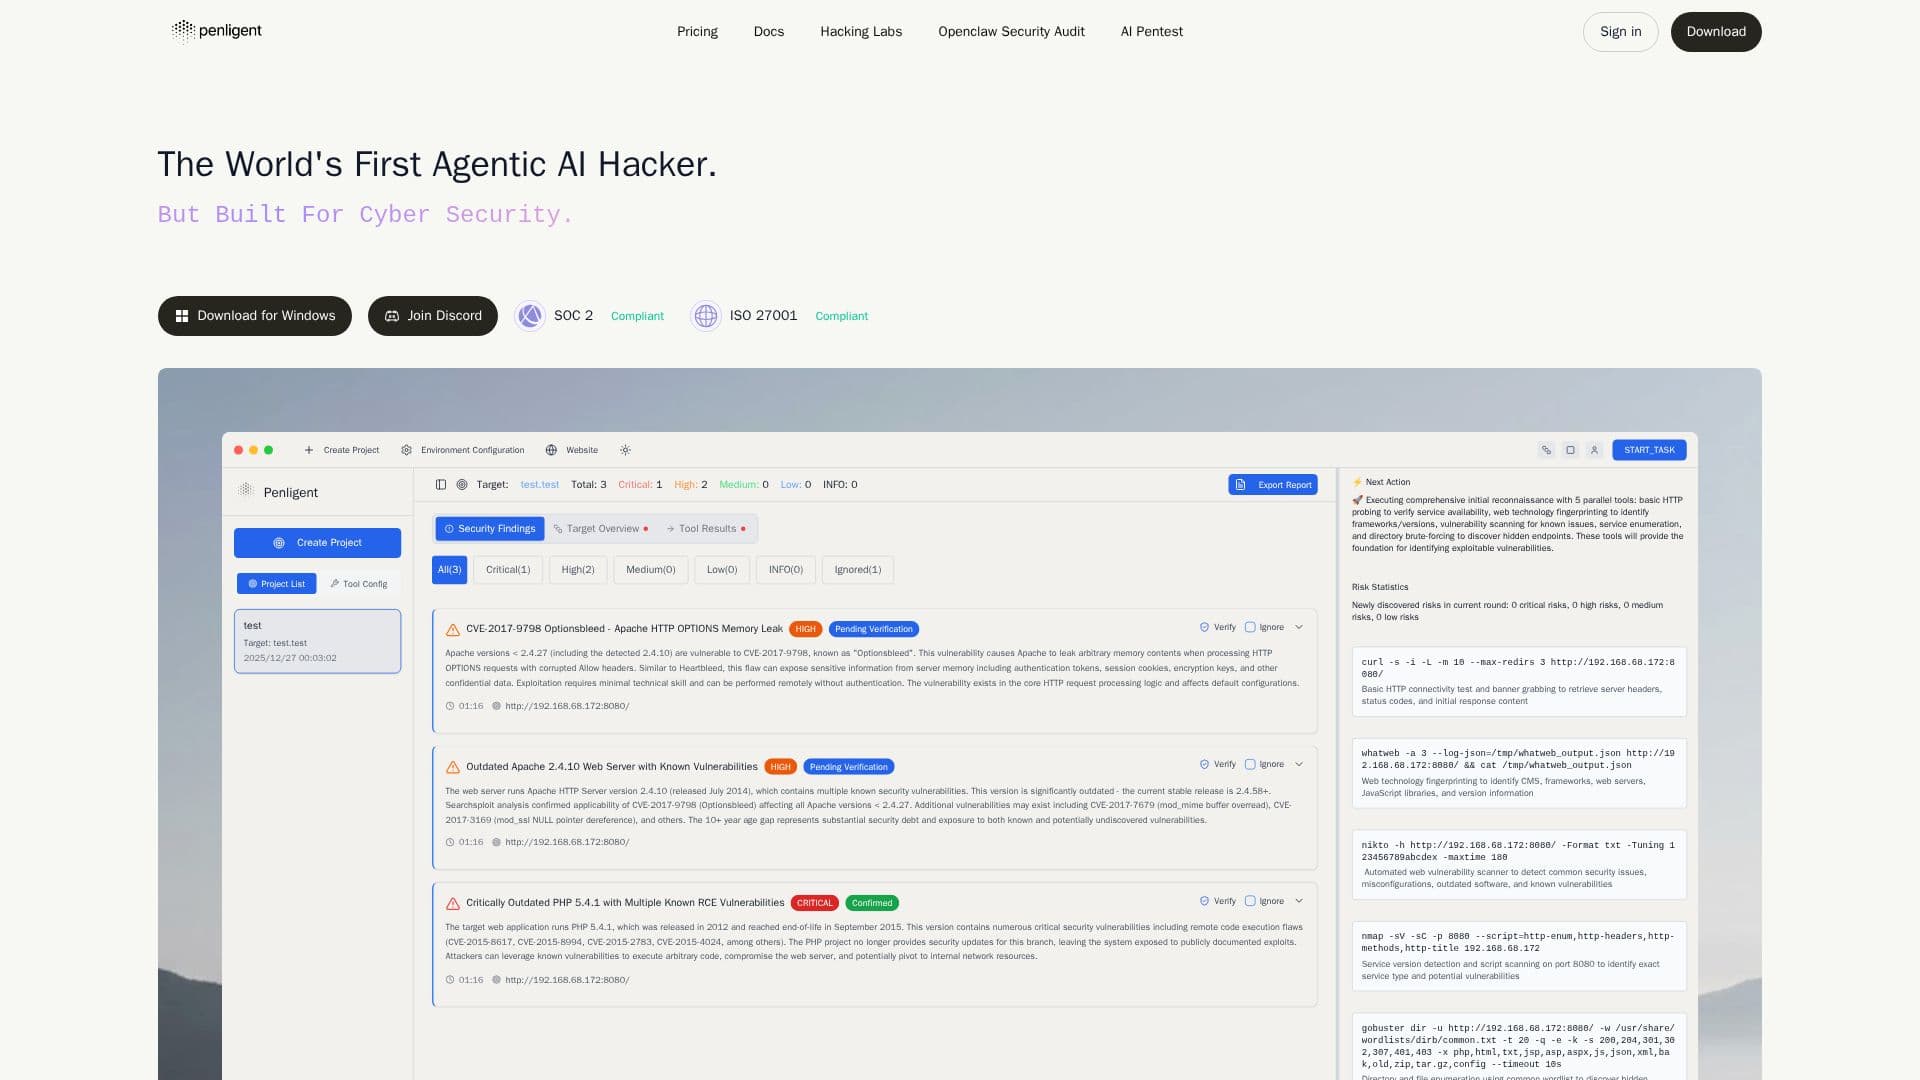This screenshot has width=1920, height=1080.
Task: Open Openclaw Security Audit page
Action: pyautogui.click(x=1011, y=32)
